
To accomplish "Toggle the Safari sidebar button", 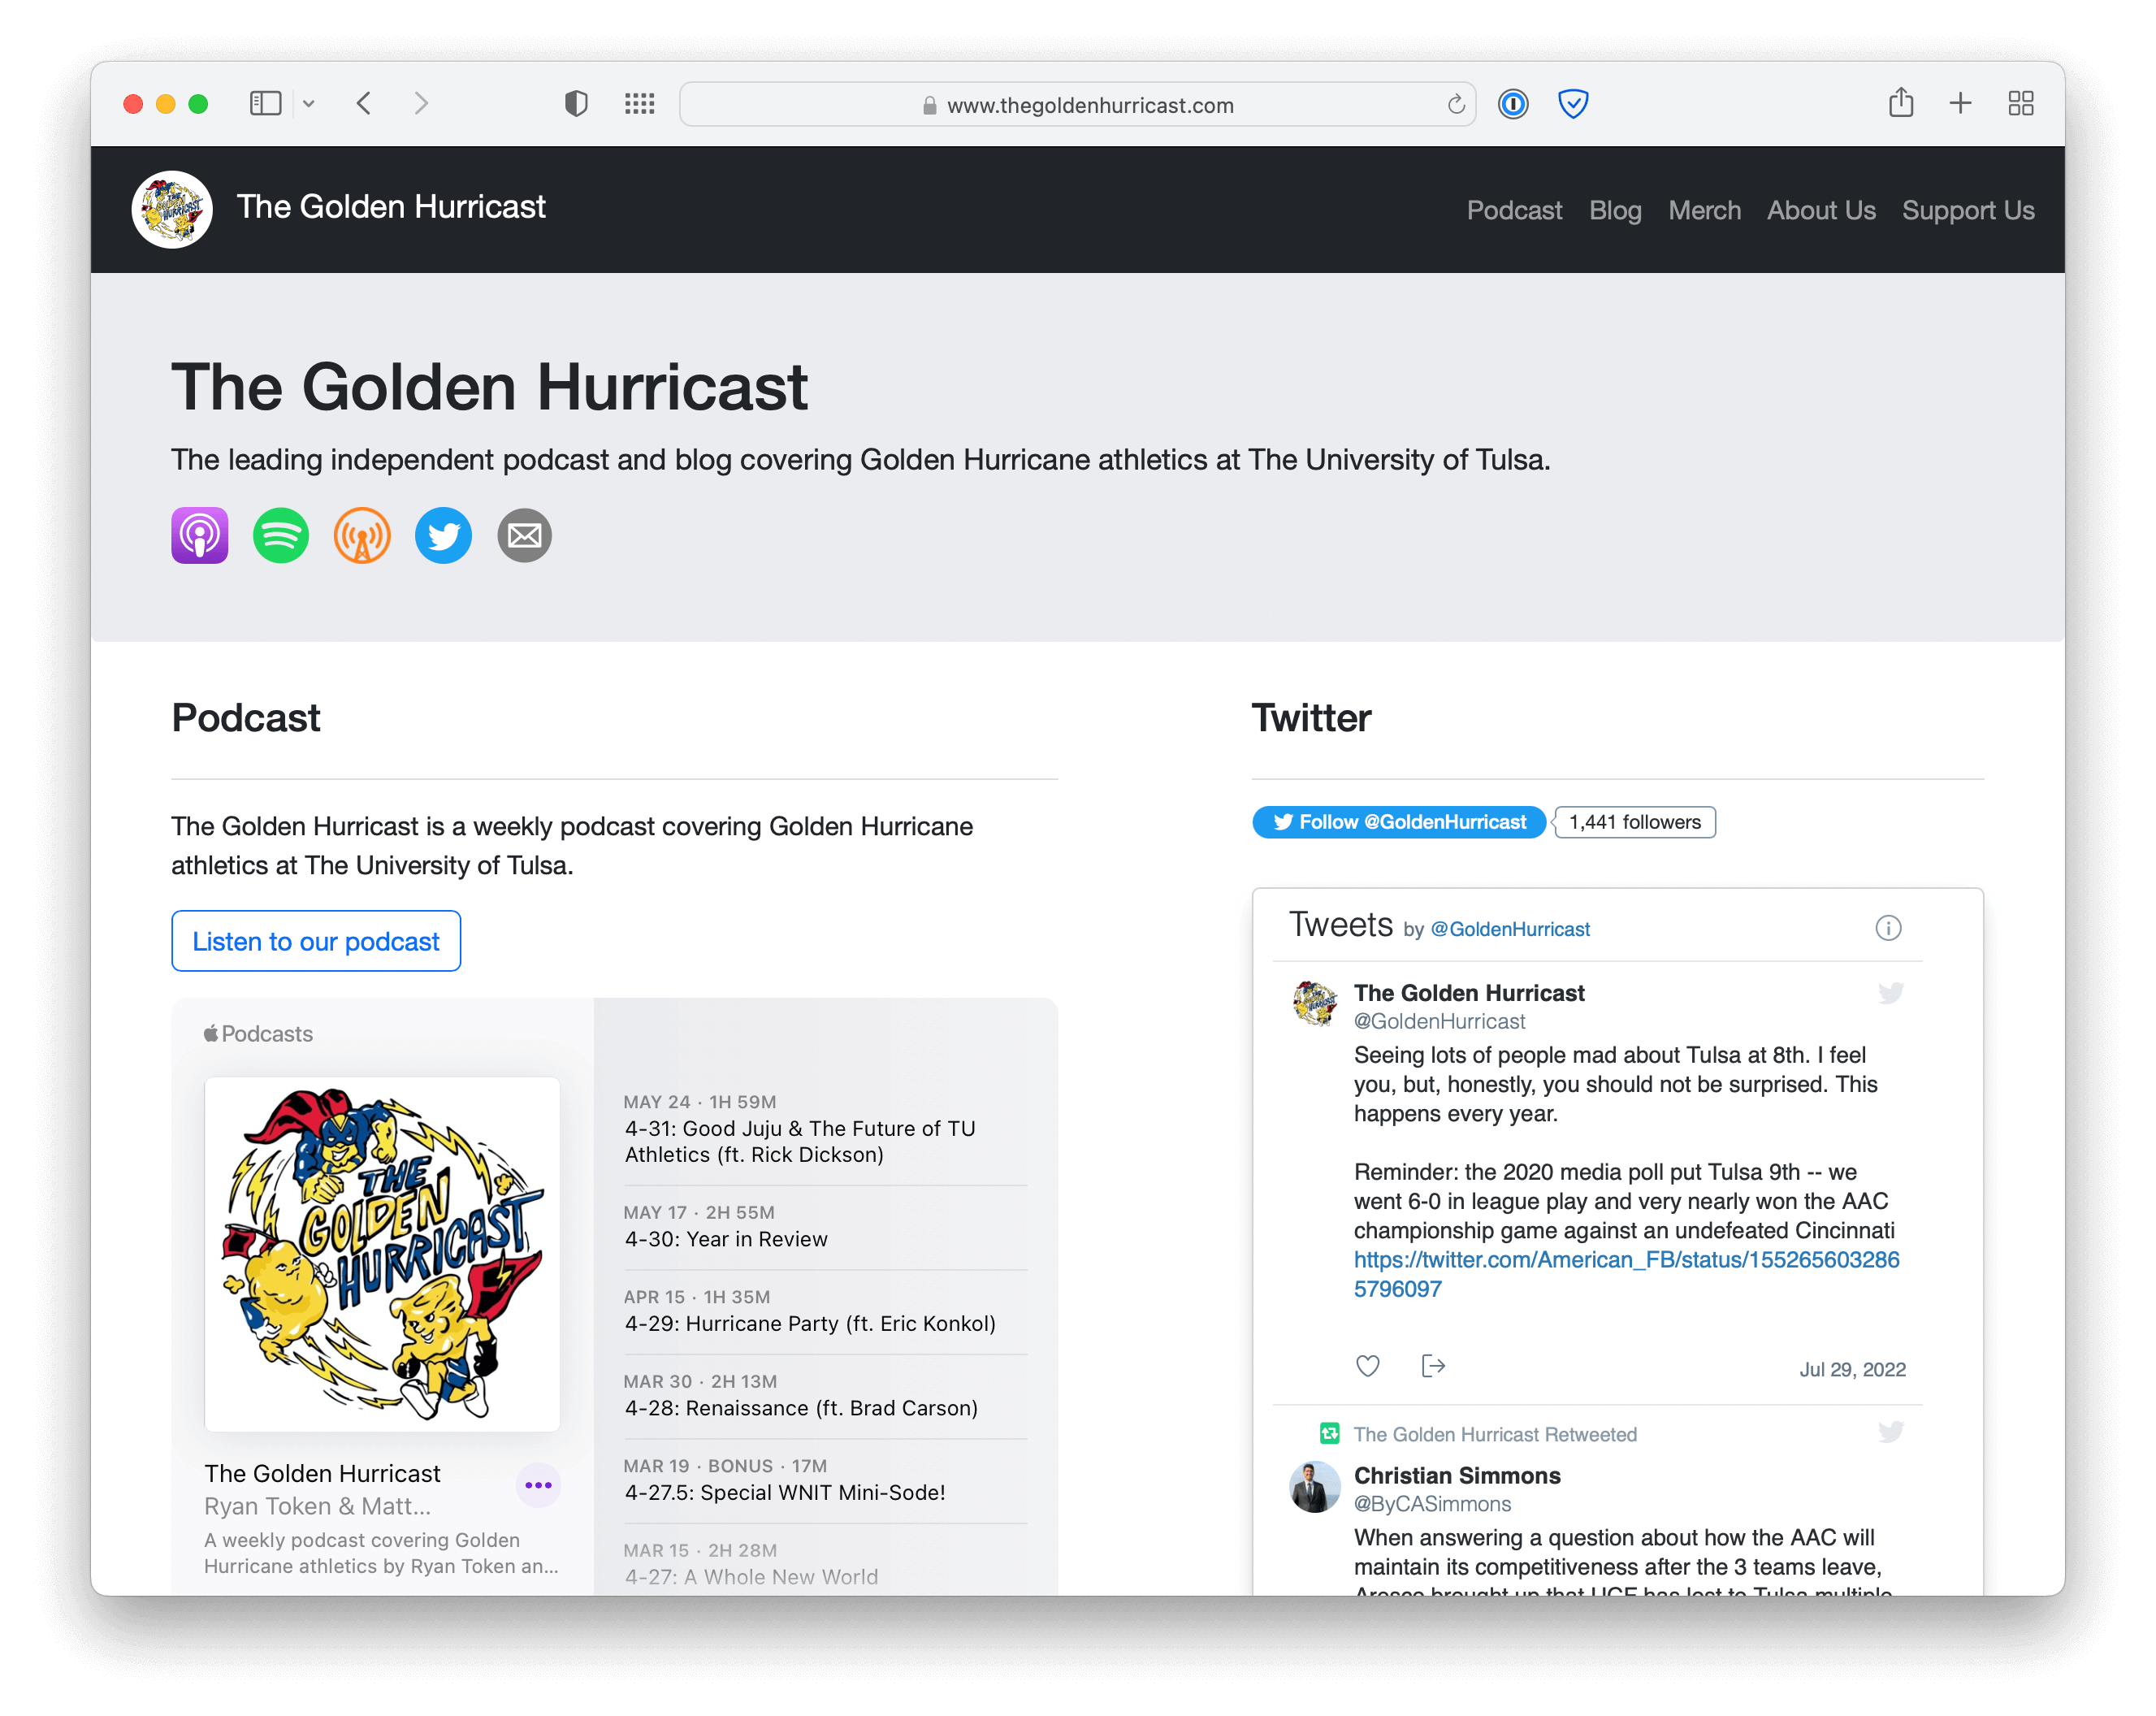I will tap(265, 104).
